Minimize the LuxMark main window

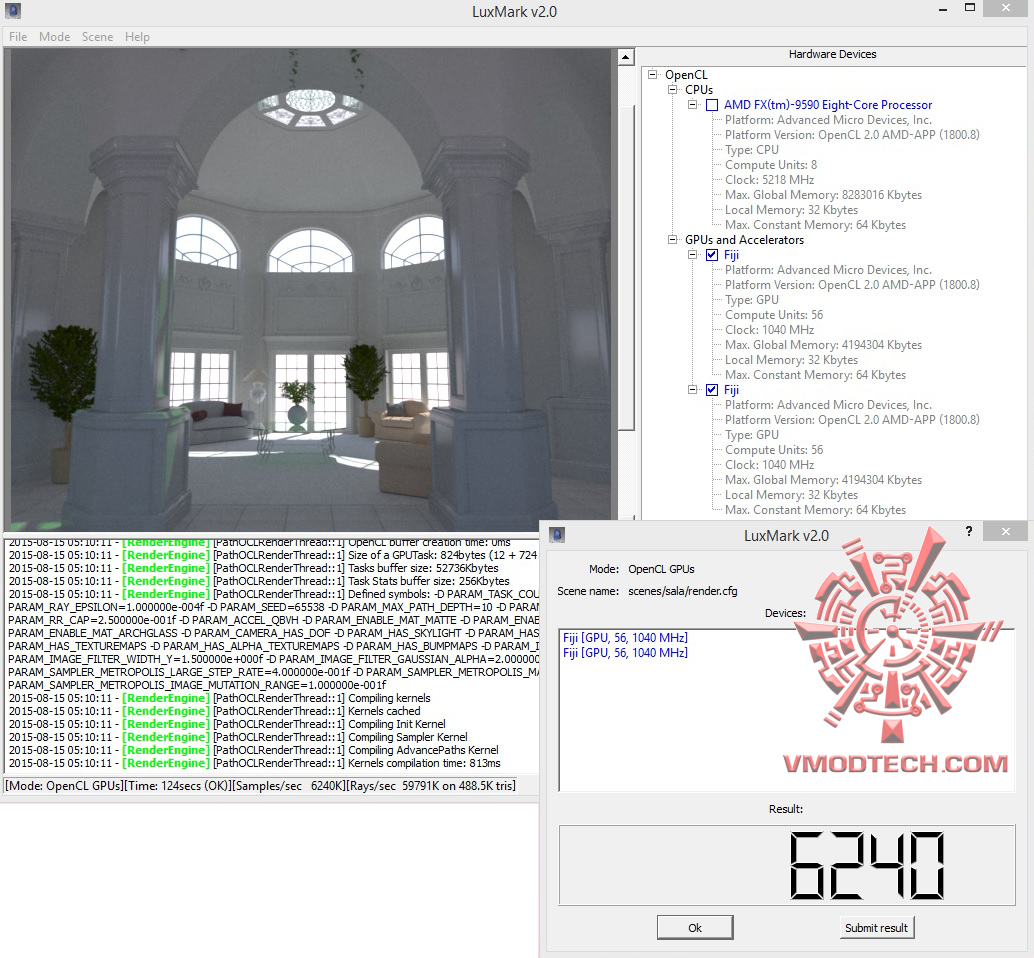click(943, 9)
